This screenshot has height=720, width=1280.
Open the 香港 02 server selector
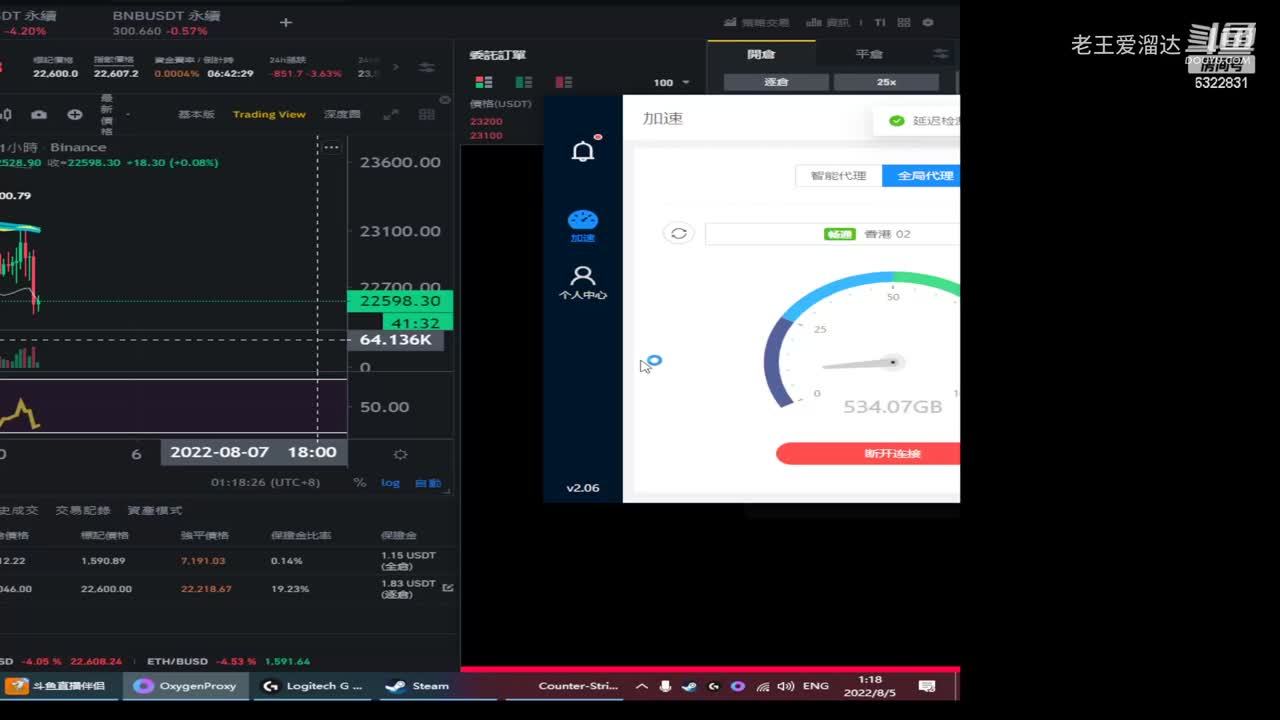click(832, 234)
